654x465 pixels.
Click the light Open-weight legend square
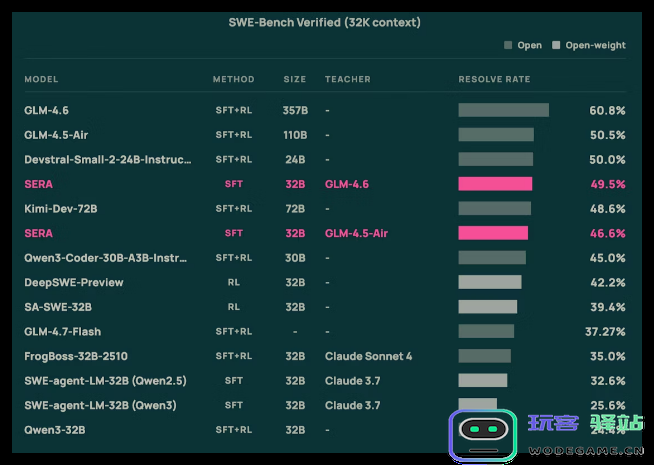[x=557, y=45]
